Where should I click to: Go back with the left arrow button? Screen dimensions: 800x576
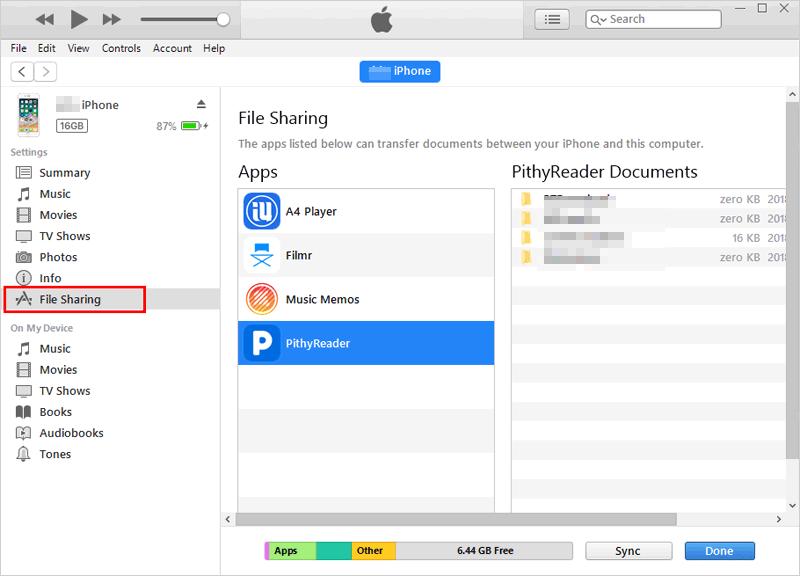[x=22, y=71]
